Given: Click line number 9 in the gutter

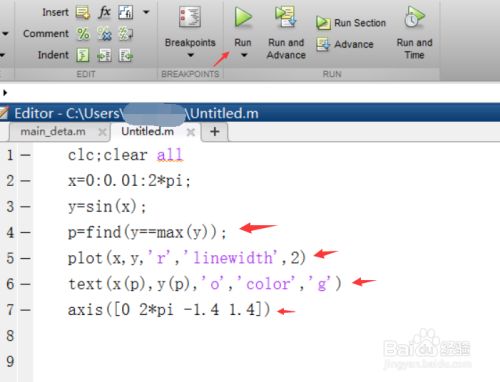Looking at the screenshot, I should point(10,362).
